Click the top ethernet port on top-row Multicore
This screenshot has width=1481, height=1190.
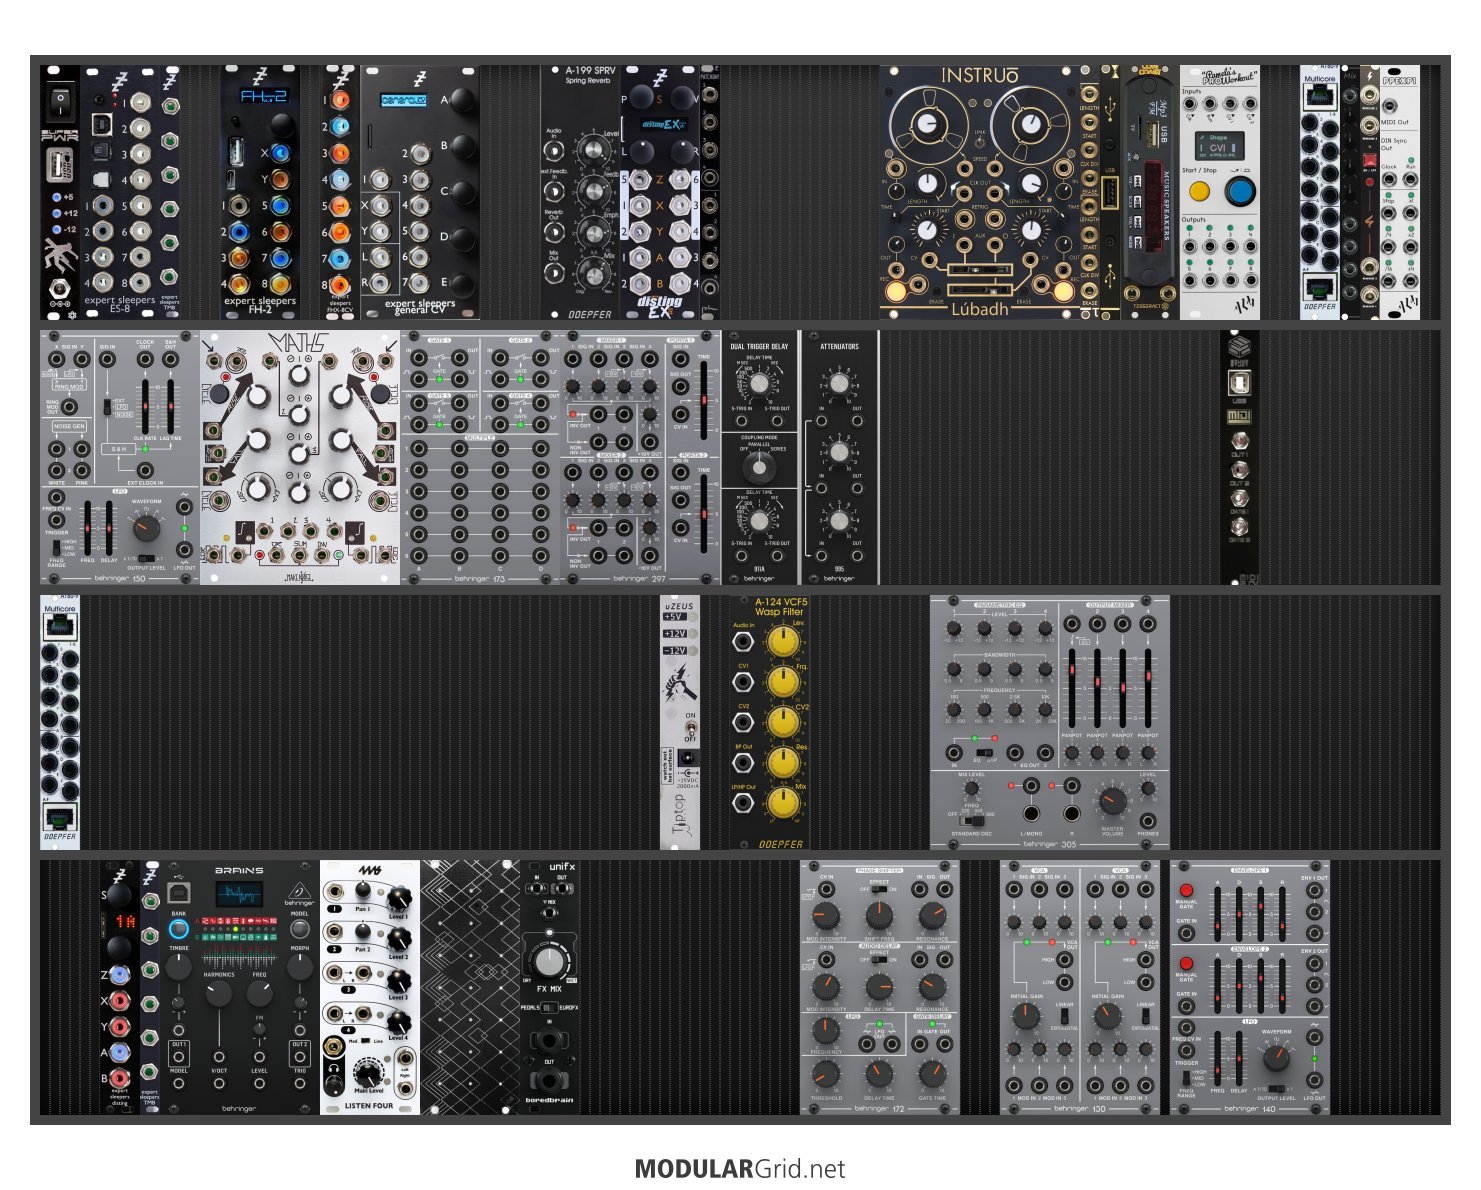point(1320,97)
